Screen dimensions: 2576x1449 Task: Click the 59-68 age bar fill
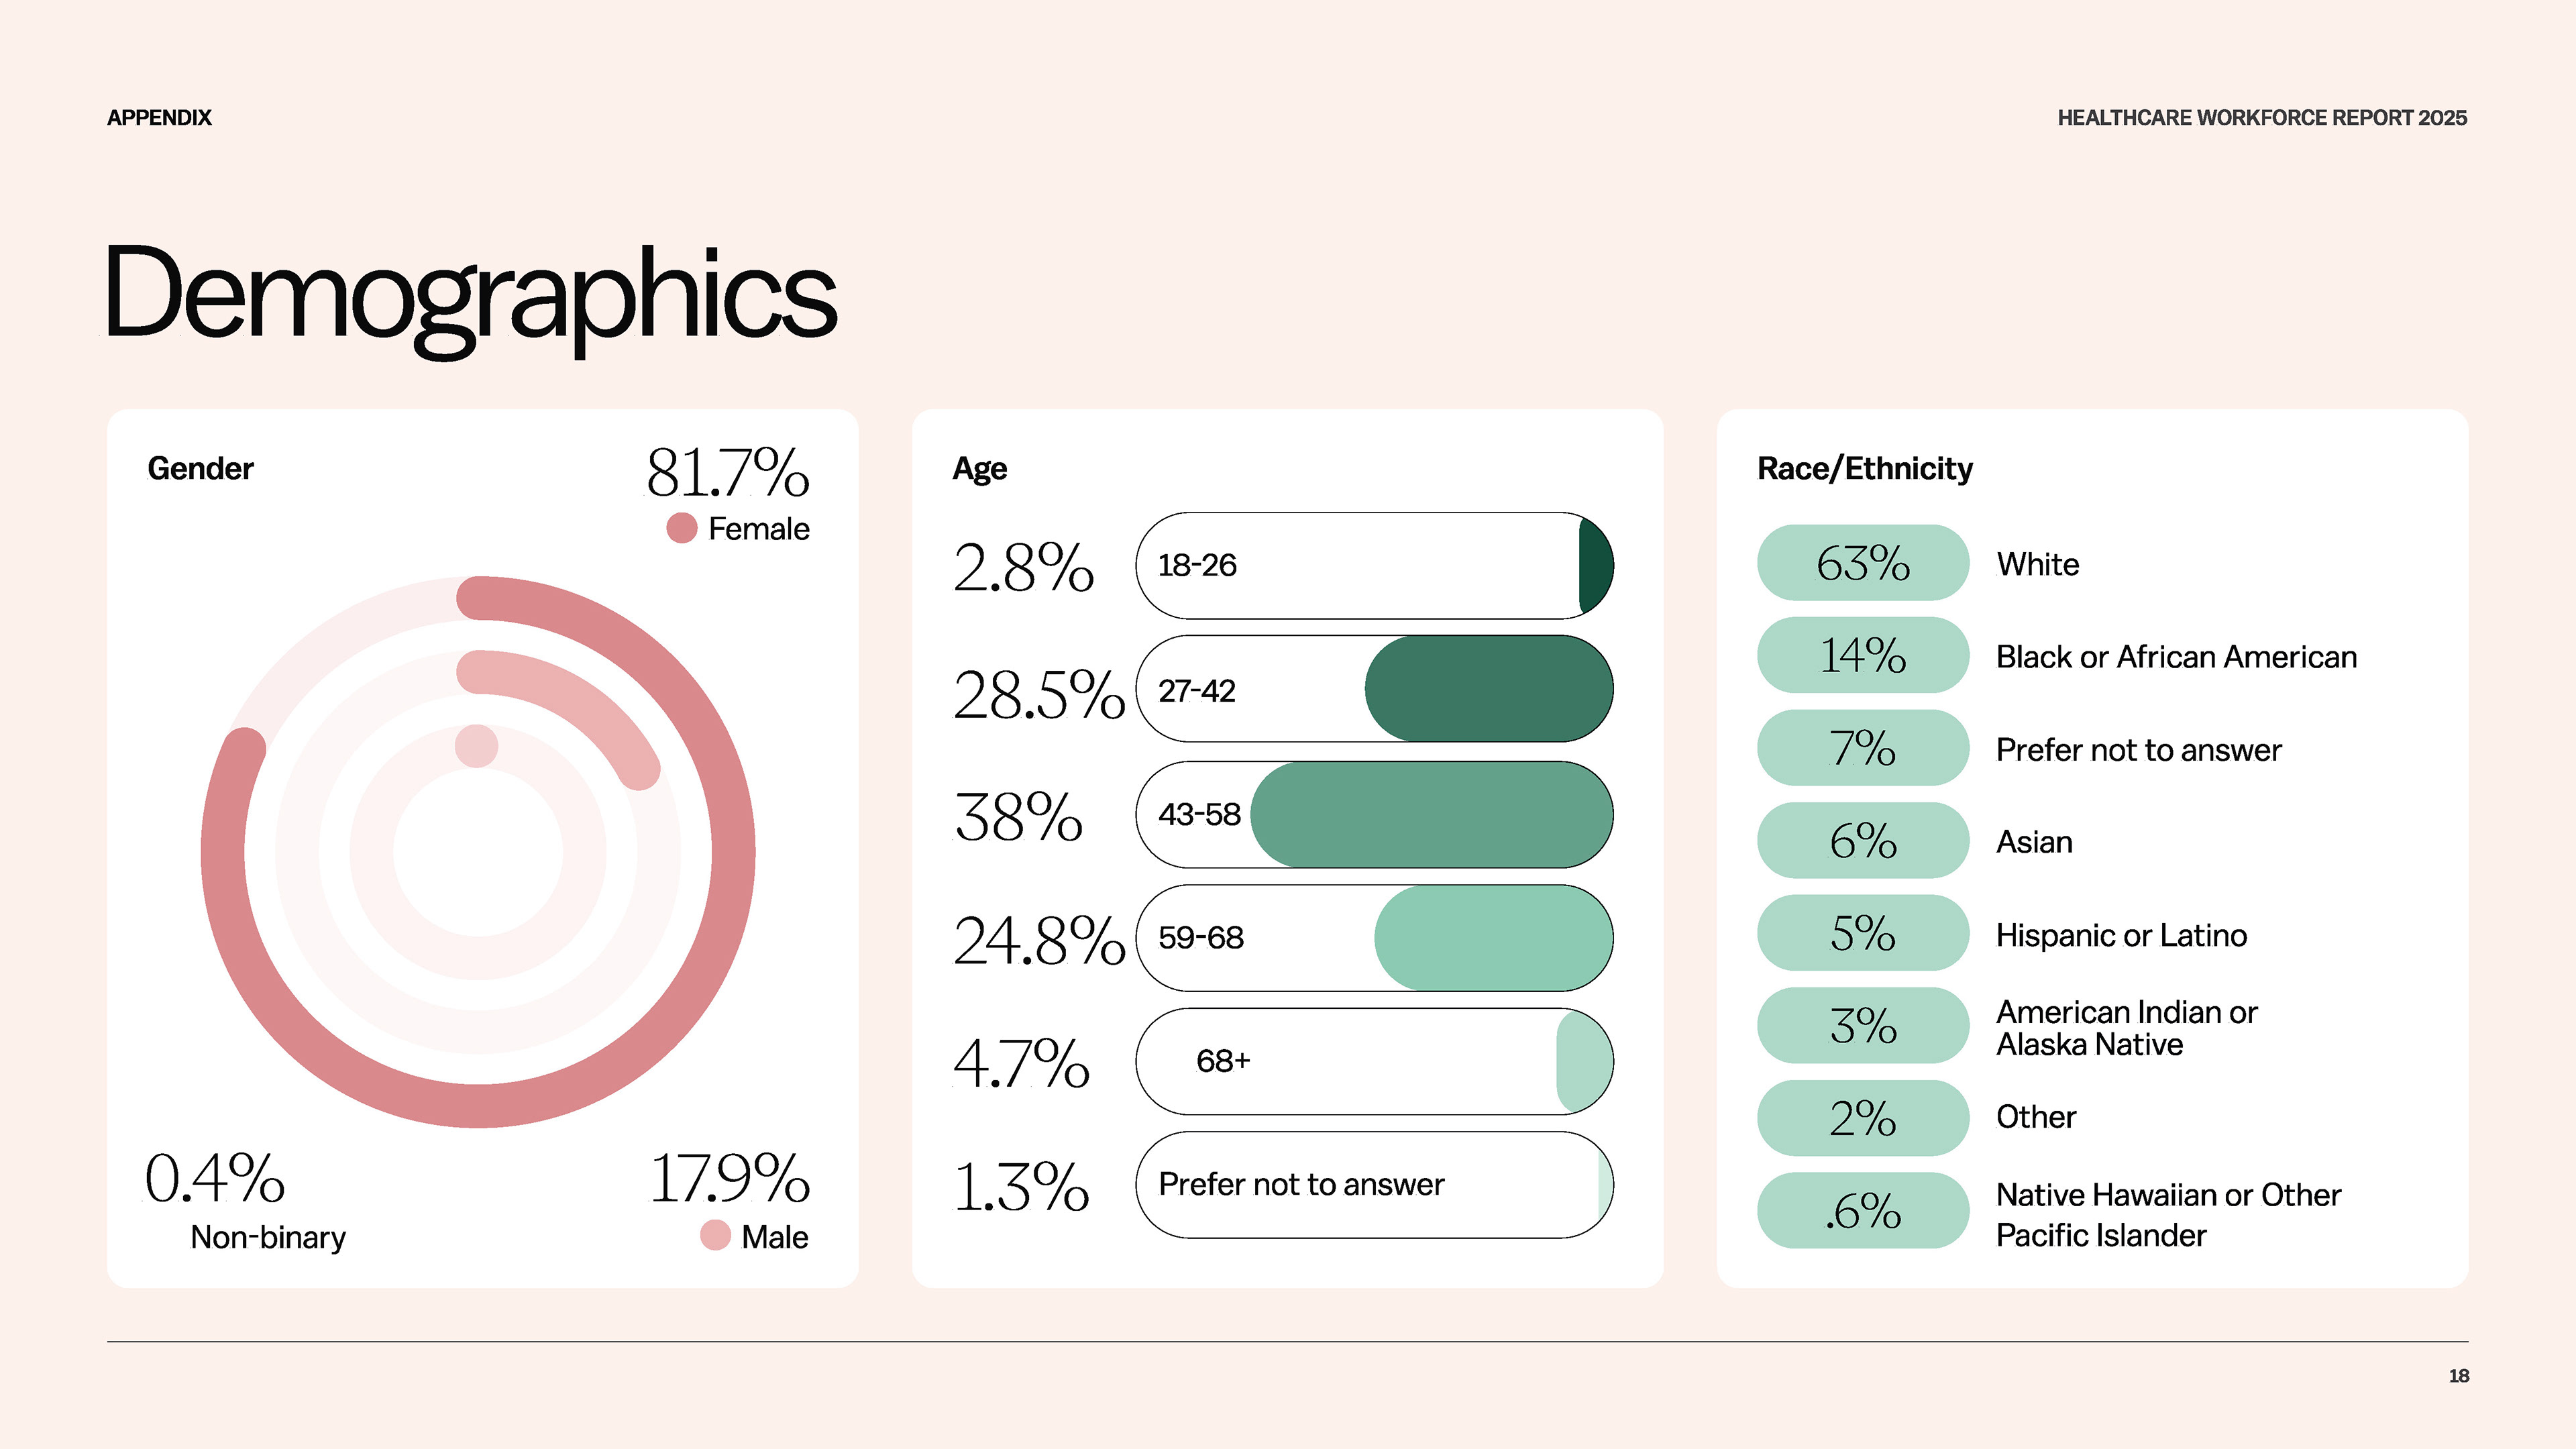click(x=1493, y=938)
